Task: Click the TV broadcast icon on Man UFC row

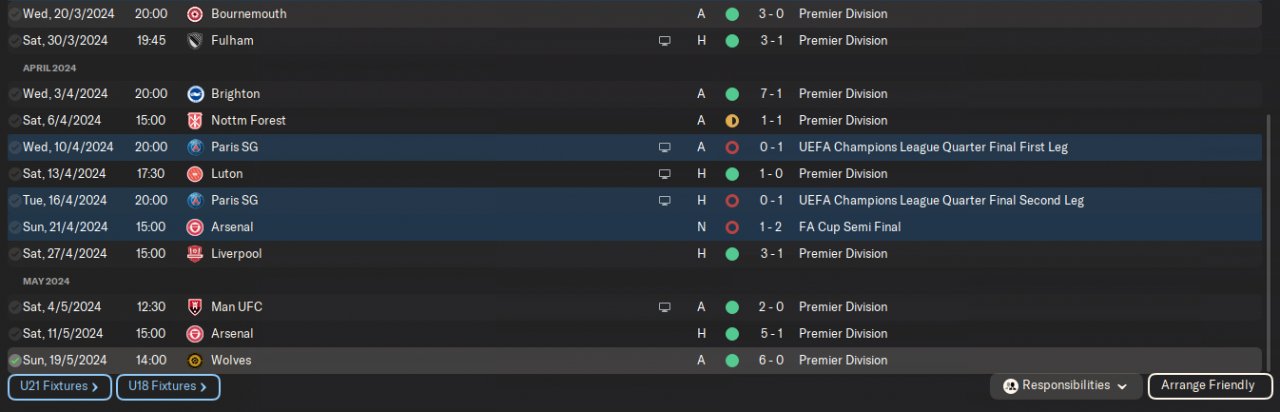Action: (664, 307)
